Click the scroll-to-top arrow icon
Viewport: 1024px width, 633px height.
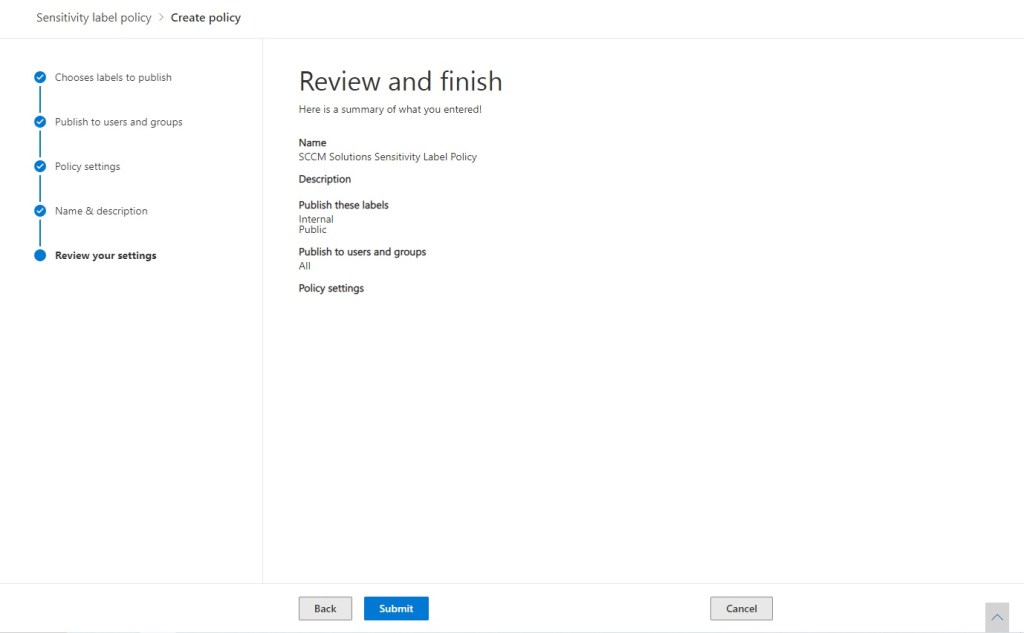(x=996, y=617)
